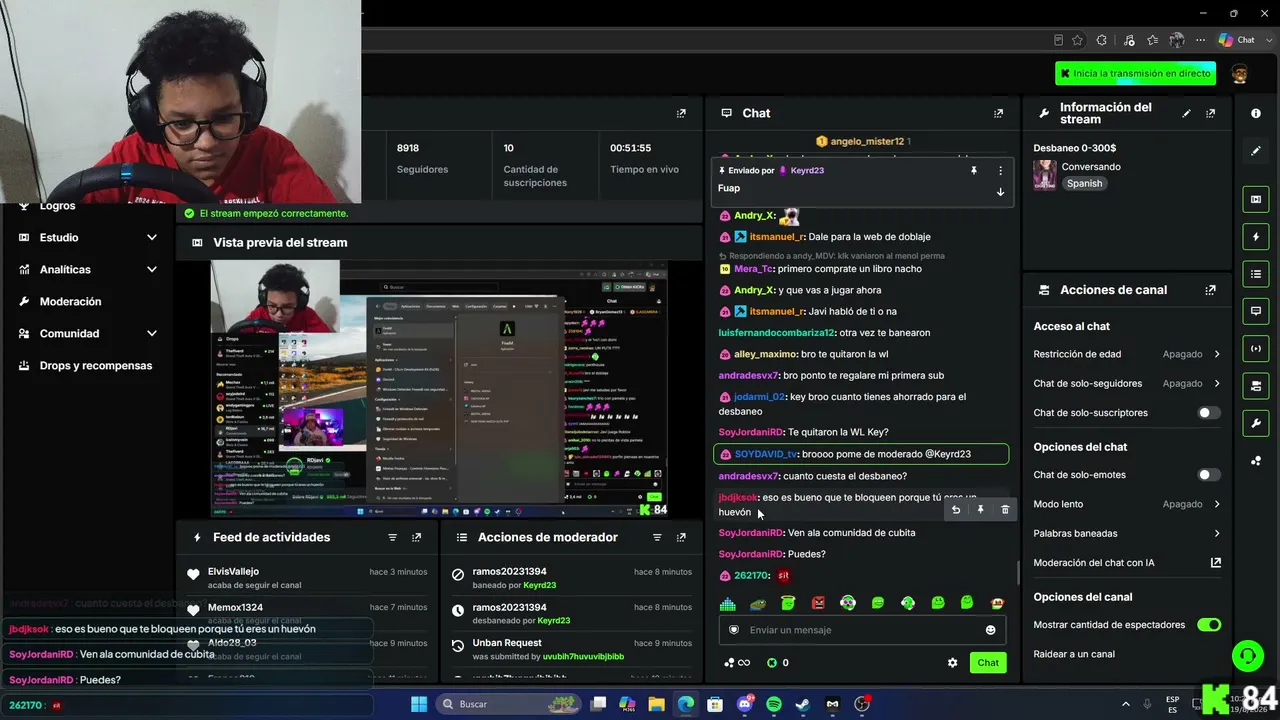Unpin the pinned message from Keyrd23
Screen dimensions: 1280x720
pyautogui.click(x=973, y=171)
